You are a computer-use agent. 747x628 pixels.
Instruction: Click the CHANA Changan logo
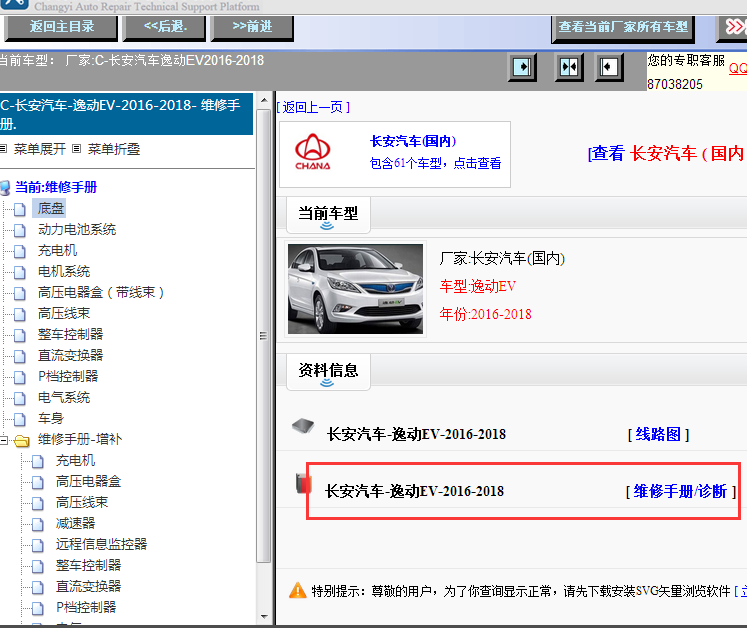pyautogui.click(x=313, y=152)
